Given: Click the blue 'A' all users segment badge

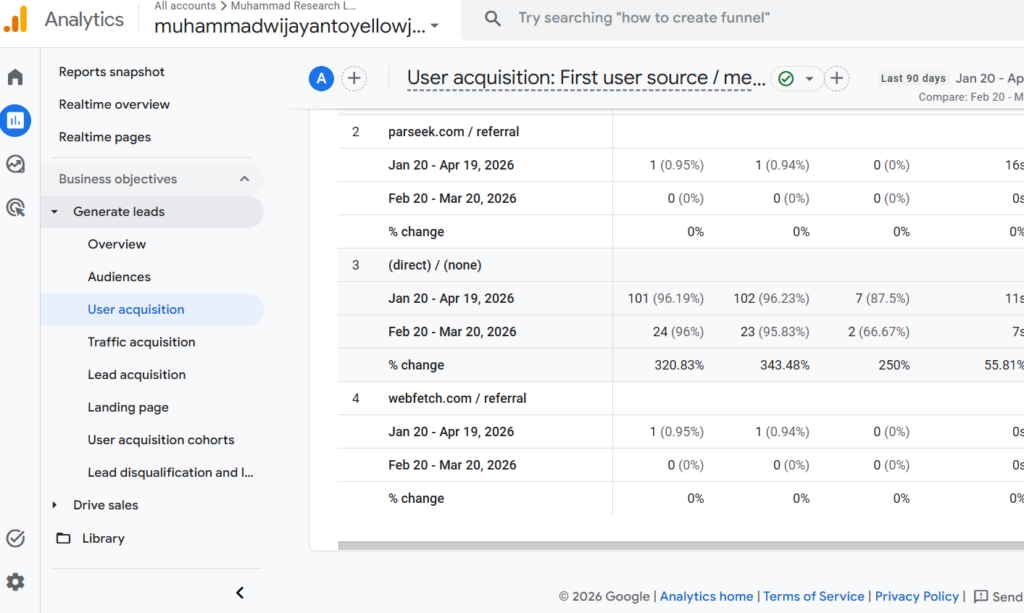Looking at the screenshot, I should tap(321, 78).
